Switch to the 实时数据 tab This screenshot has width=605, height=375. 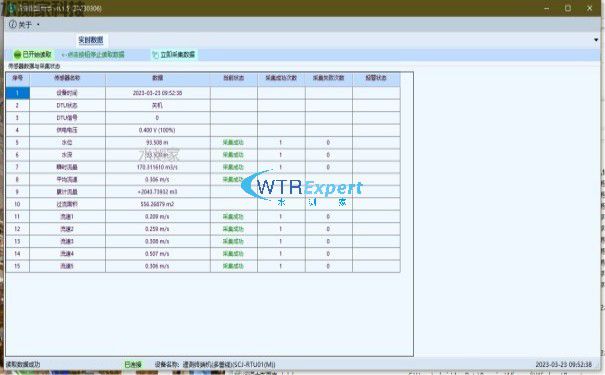(x=91, y=40)
